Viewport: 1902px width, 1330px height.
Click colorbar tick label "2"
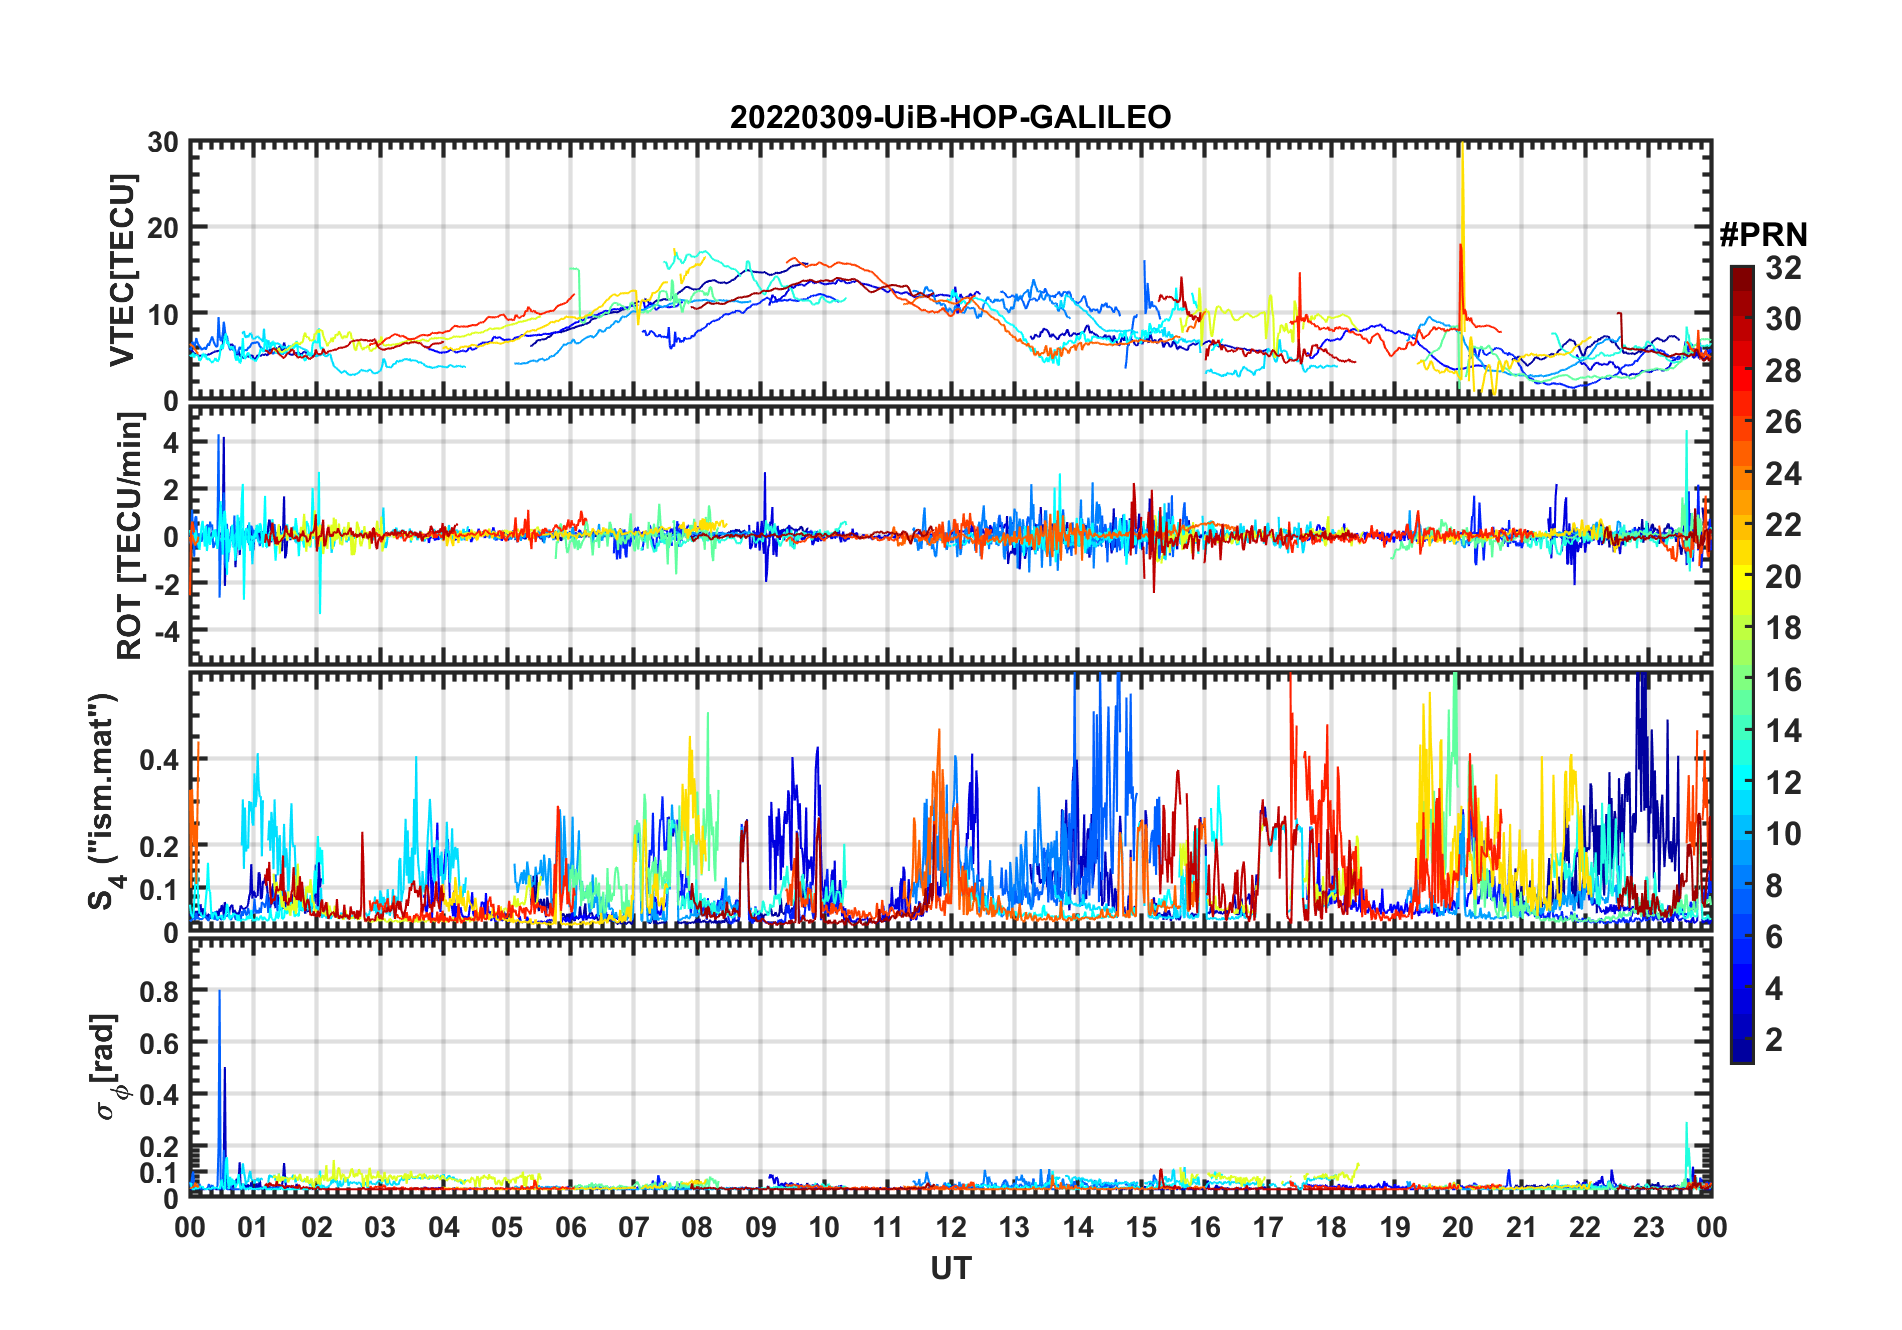click(1774, 1040)
